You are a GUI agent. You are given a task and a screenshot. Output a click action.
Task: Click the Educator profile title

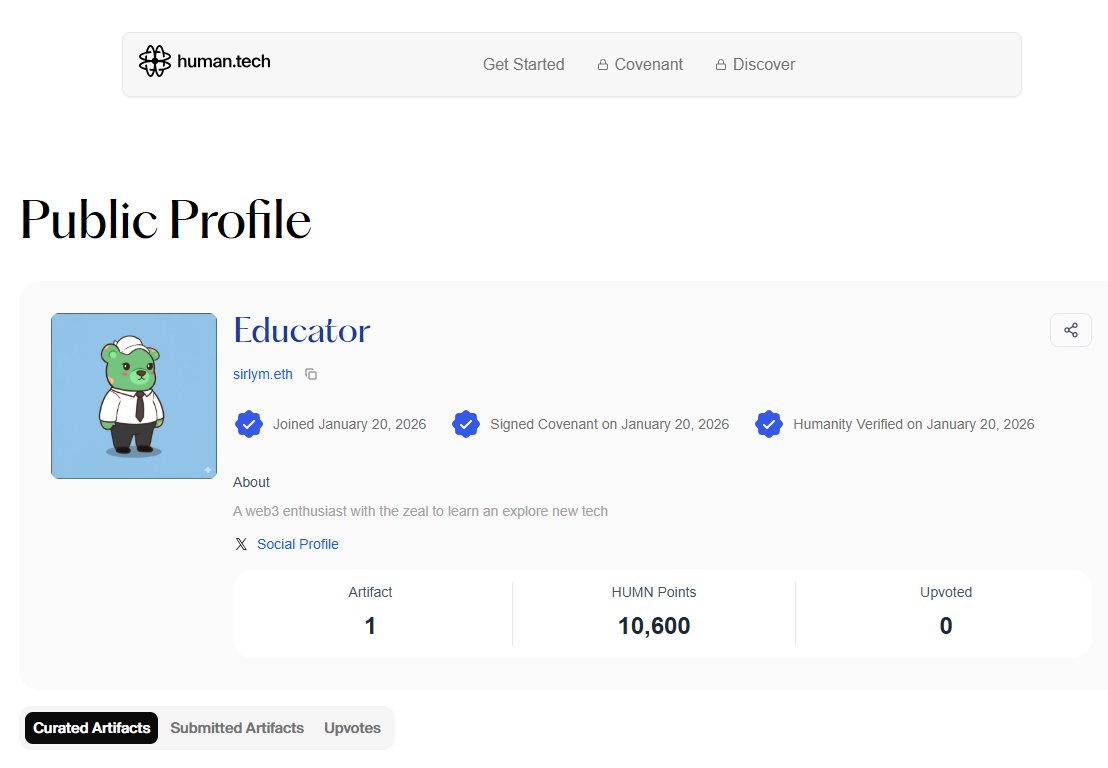coord(302,330)
